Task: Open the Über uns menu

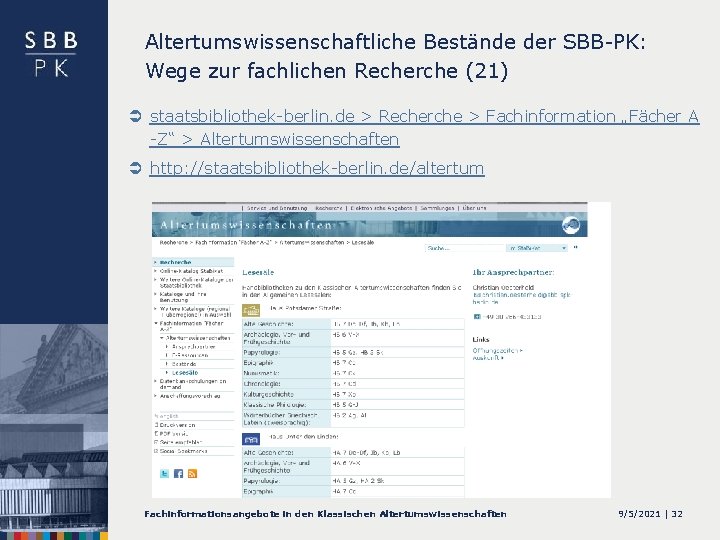Action: click(x=474, y=208)
